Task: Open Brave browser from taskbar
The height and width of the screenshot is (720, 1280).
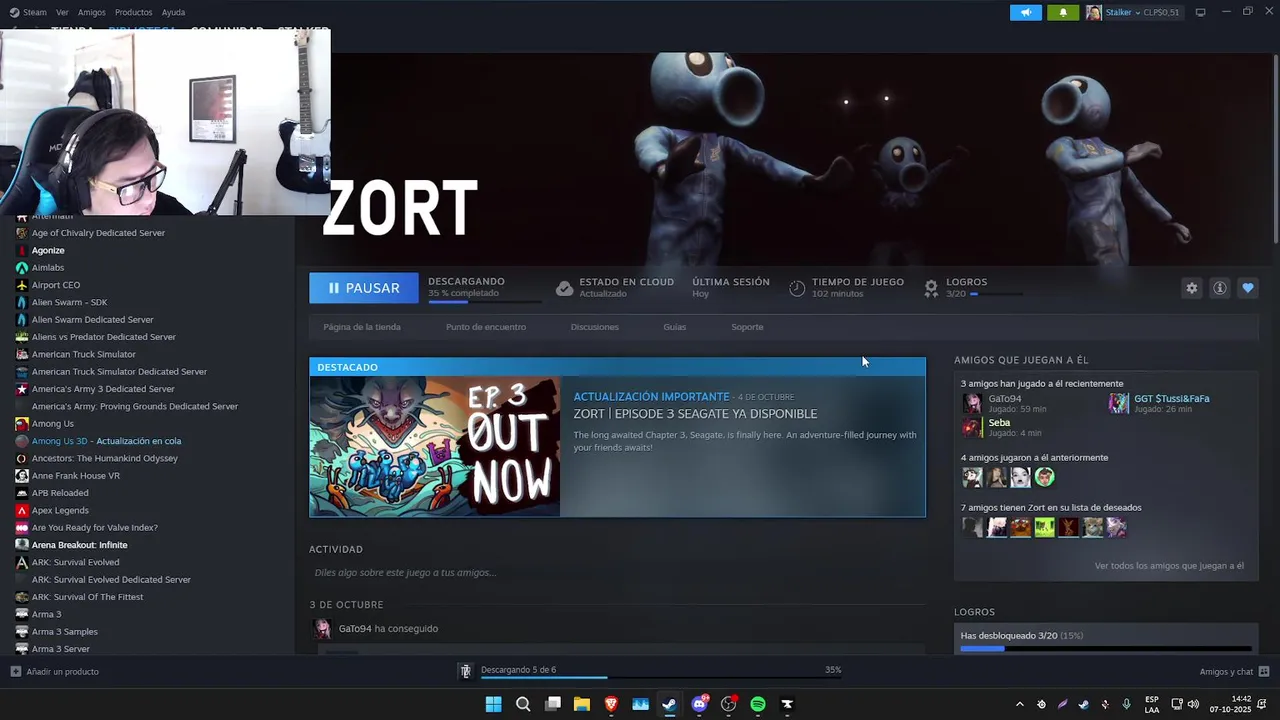Action: 611,704
